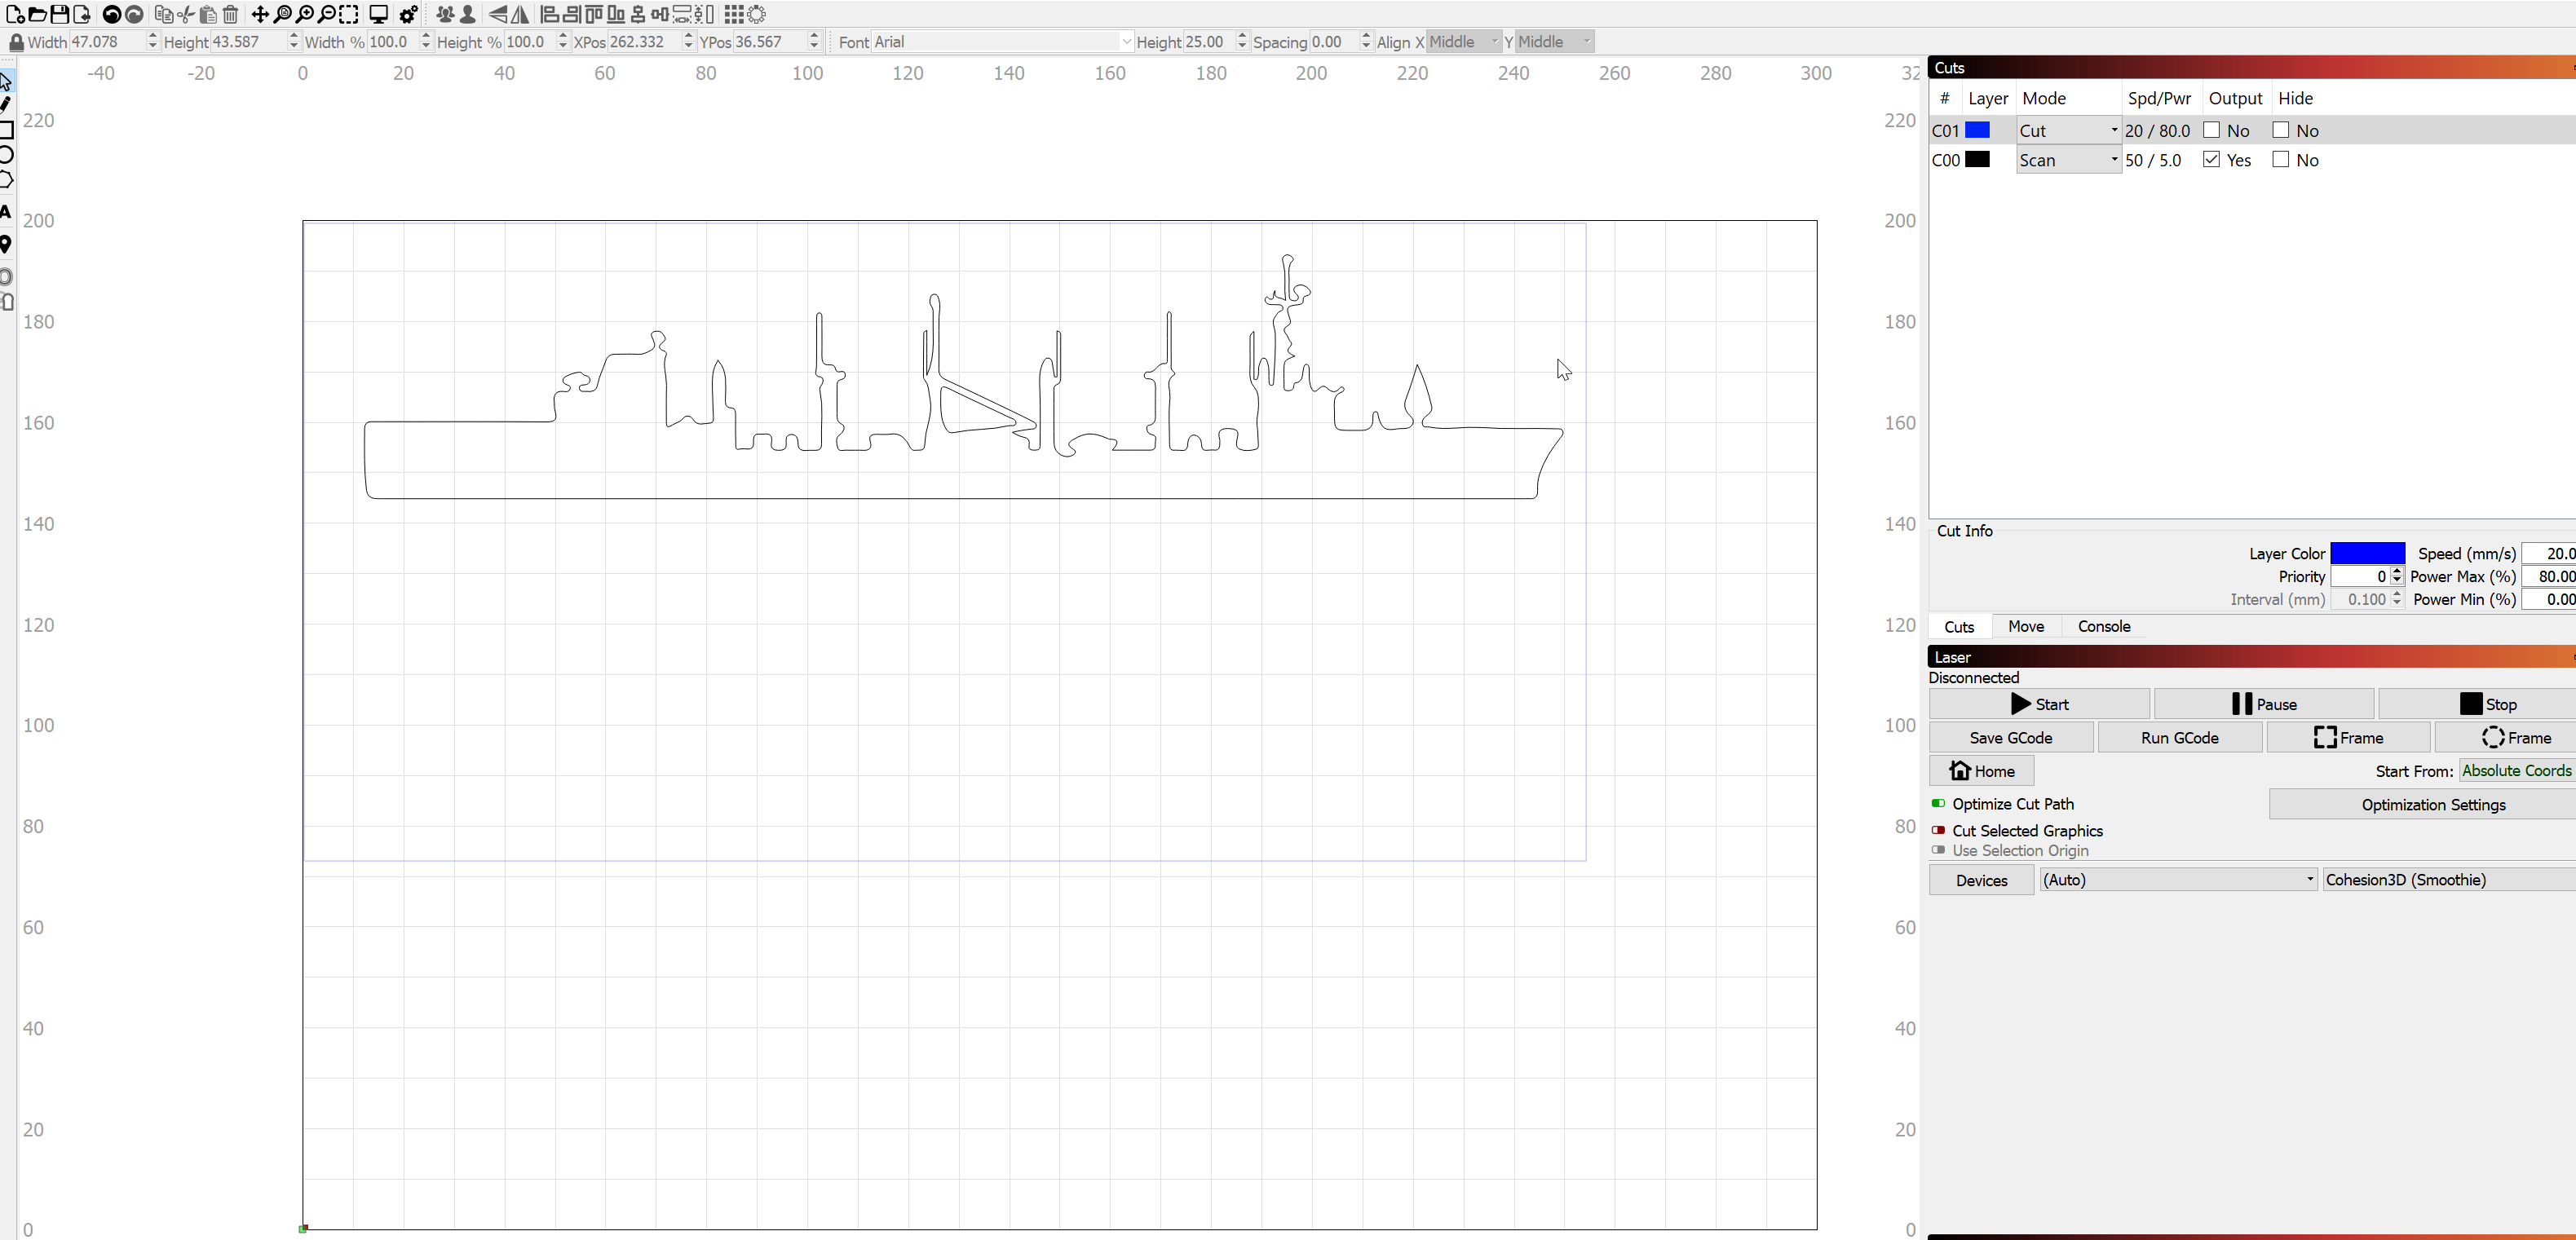Image resolution: width=2576 pixels, height=1240 pixels.
Task: Align objects along left edges
Action: 549,14
